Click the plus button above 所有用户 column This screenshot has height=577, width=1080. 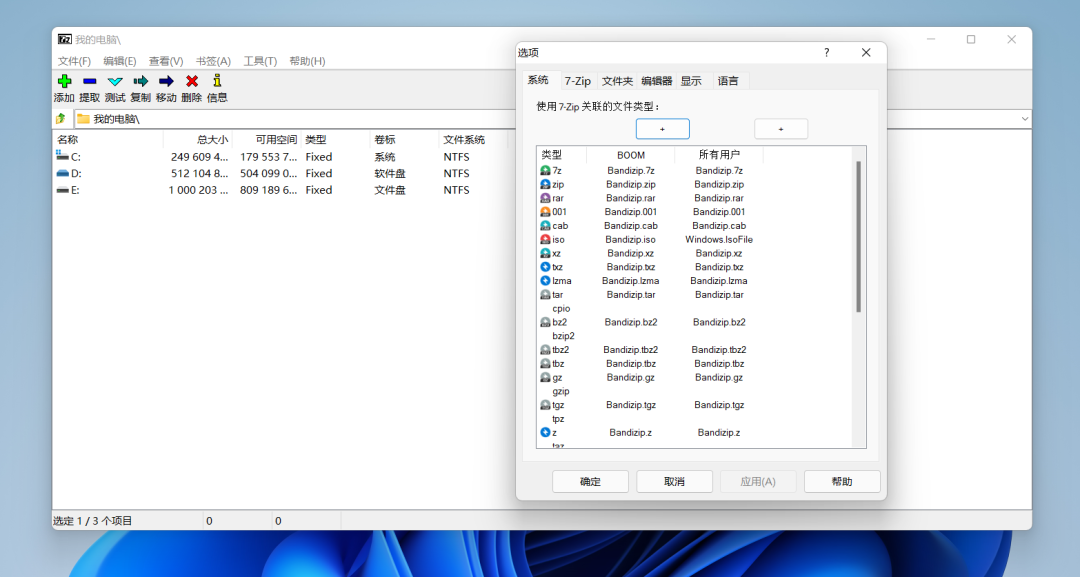point(781,129)
